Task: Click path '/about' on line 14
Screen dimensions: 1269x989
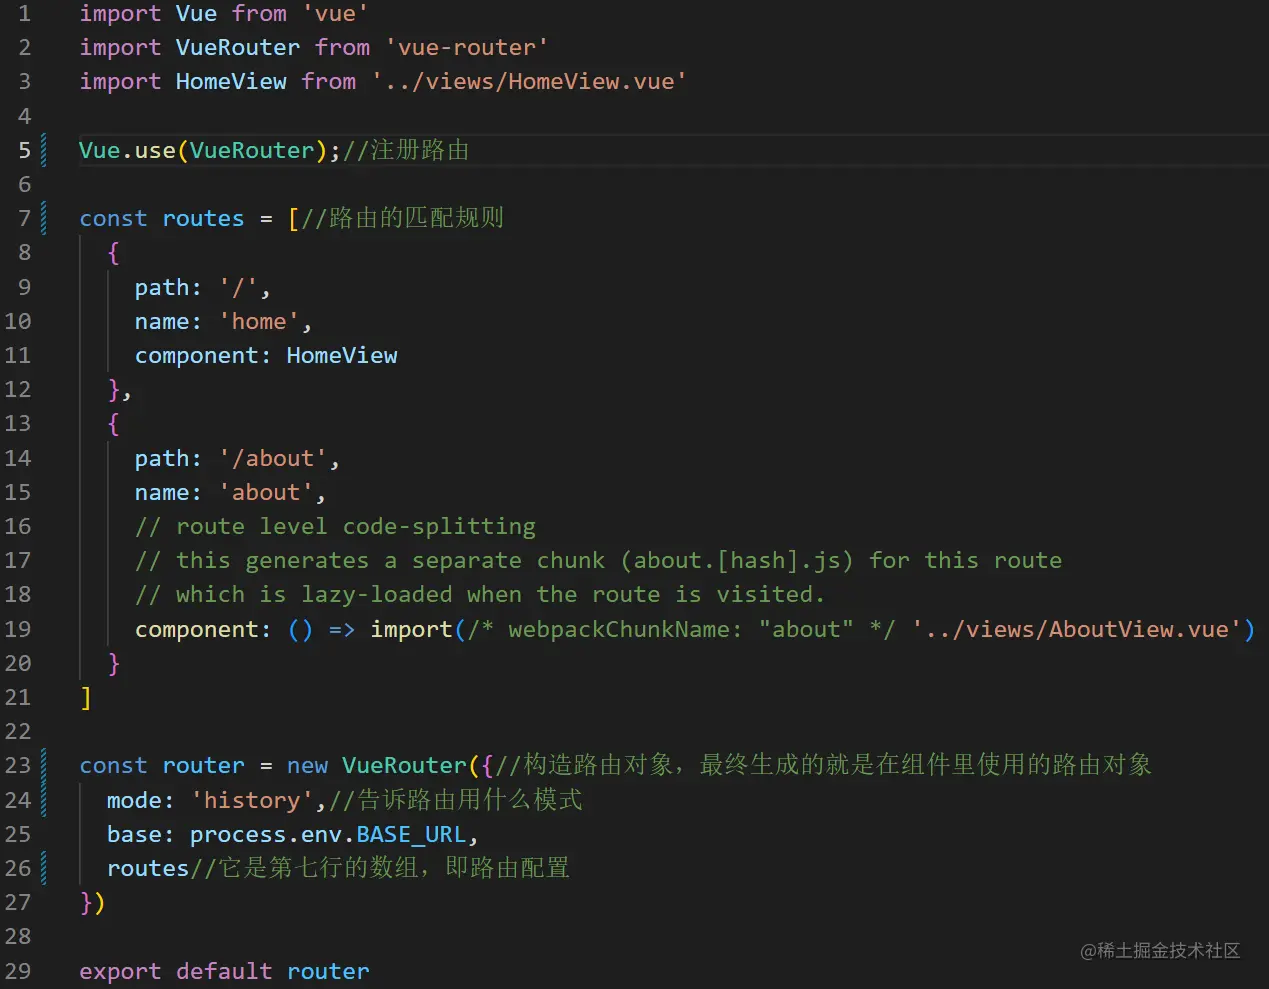Action: (273, 459)
